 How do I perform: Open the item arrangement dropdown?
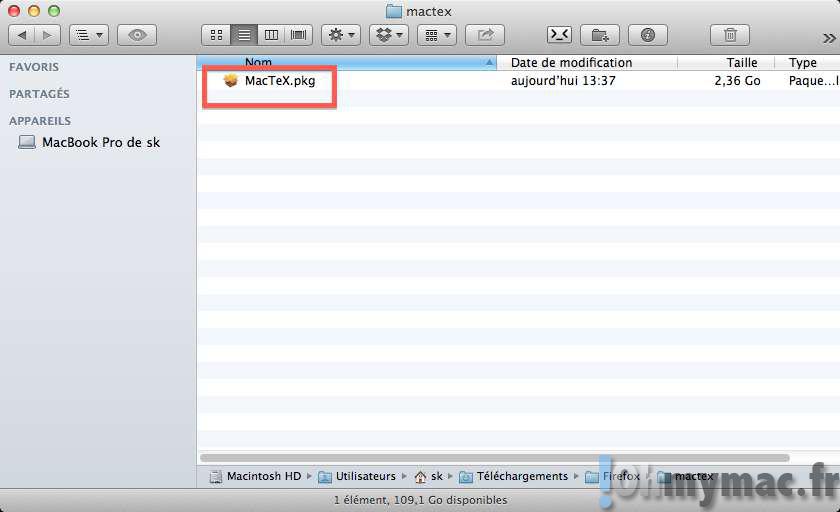tap(437, 35)
